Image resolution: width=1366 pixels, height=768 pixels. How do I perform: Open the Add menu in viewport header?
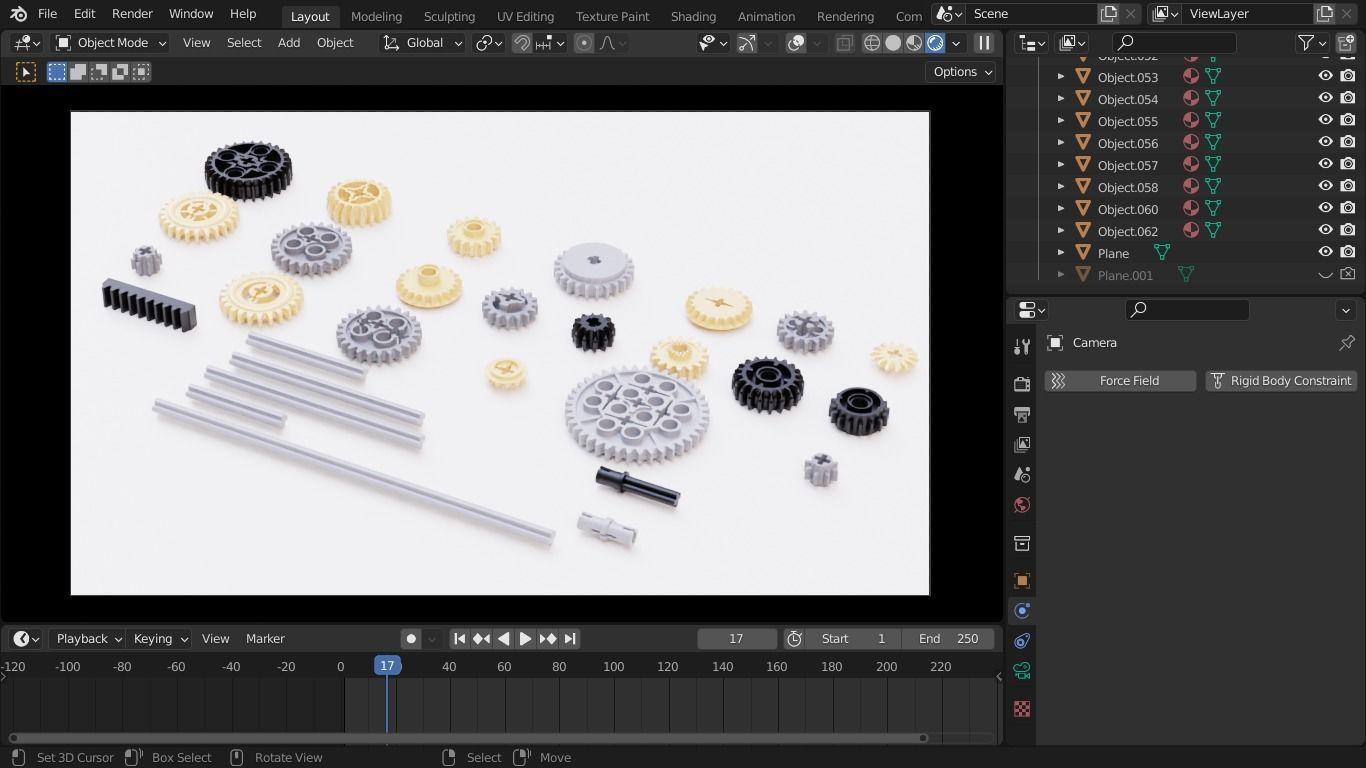click(288, 43)
